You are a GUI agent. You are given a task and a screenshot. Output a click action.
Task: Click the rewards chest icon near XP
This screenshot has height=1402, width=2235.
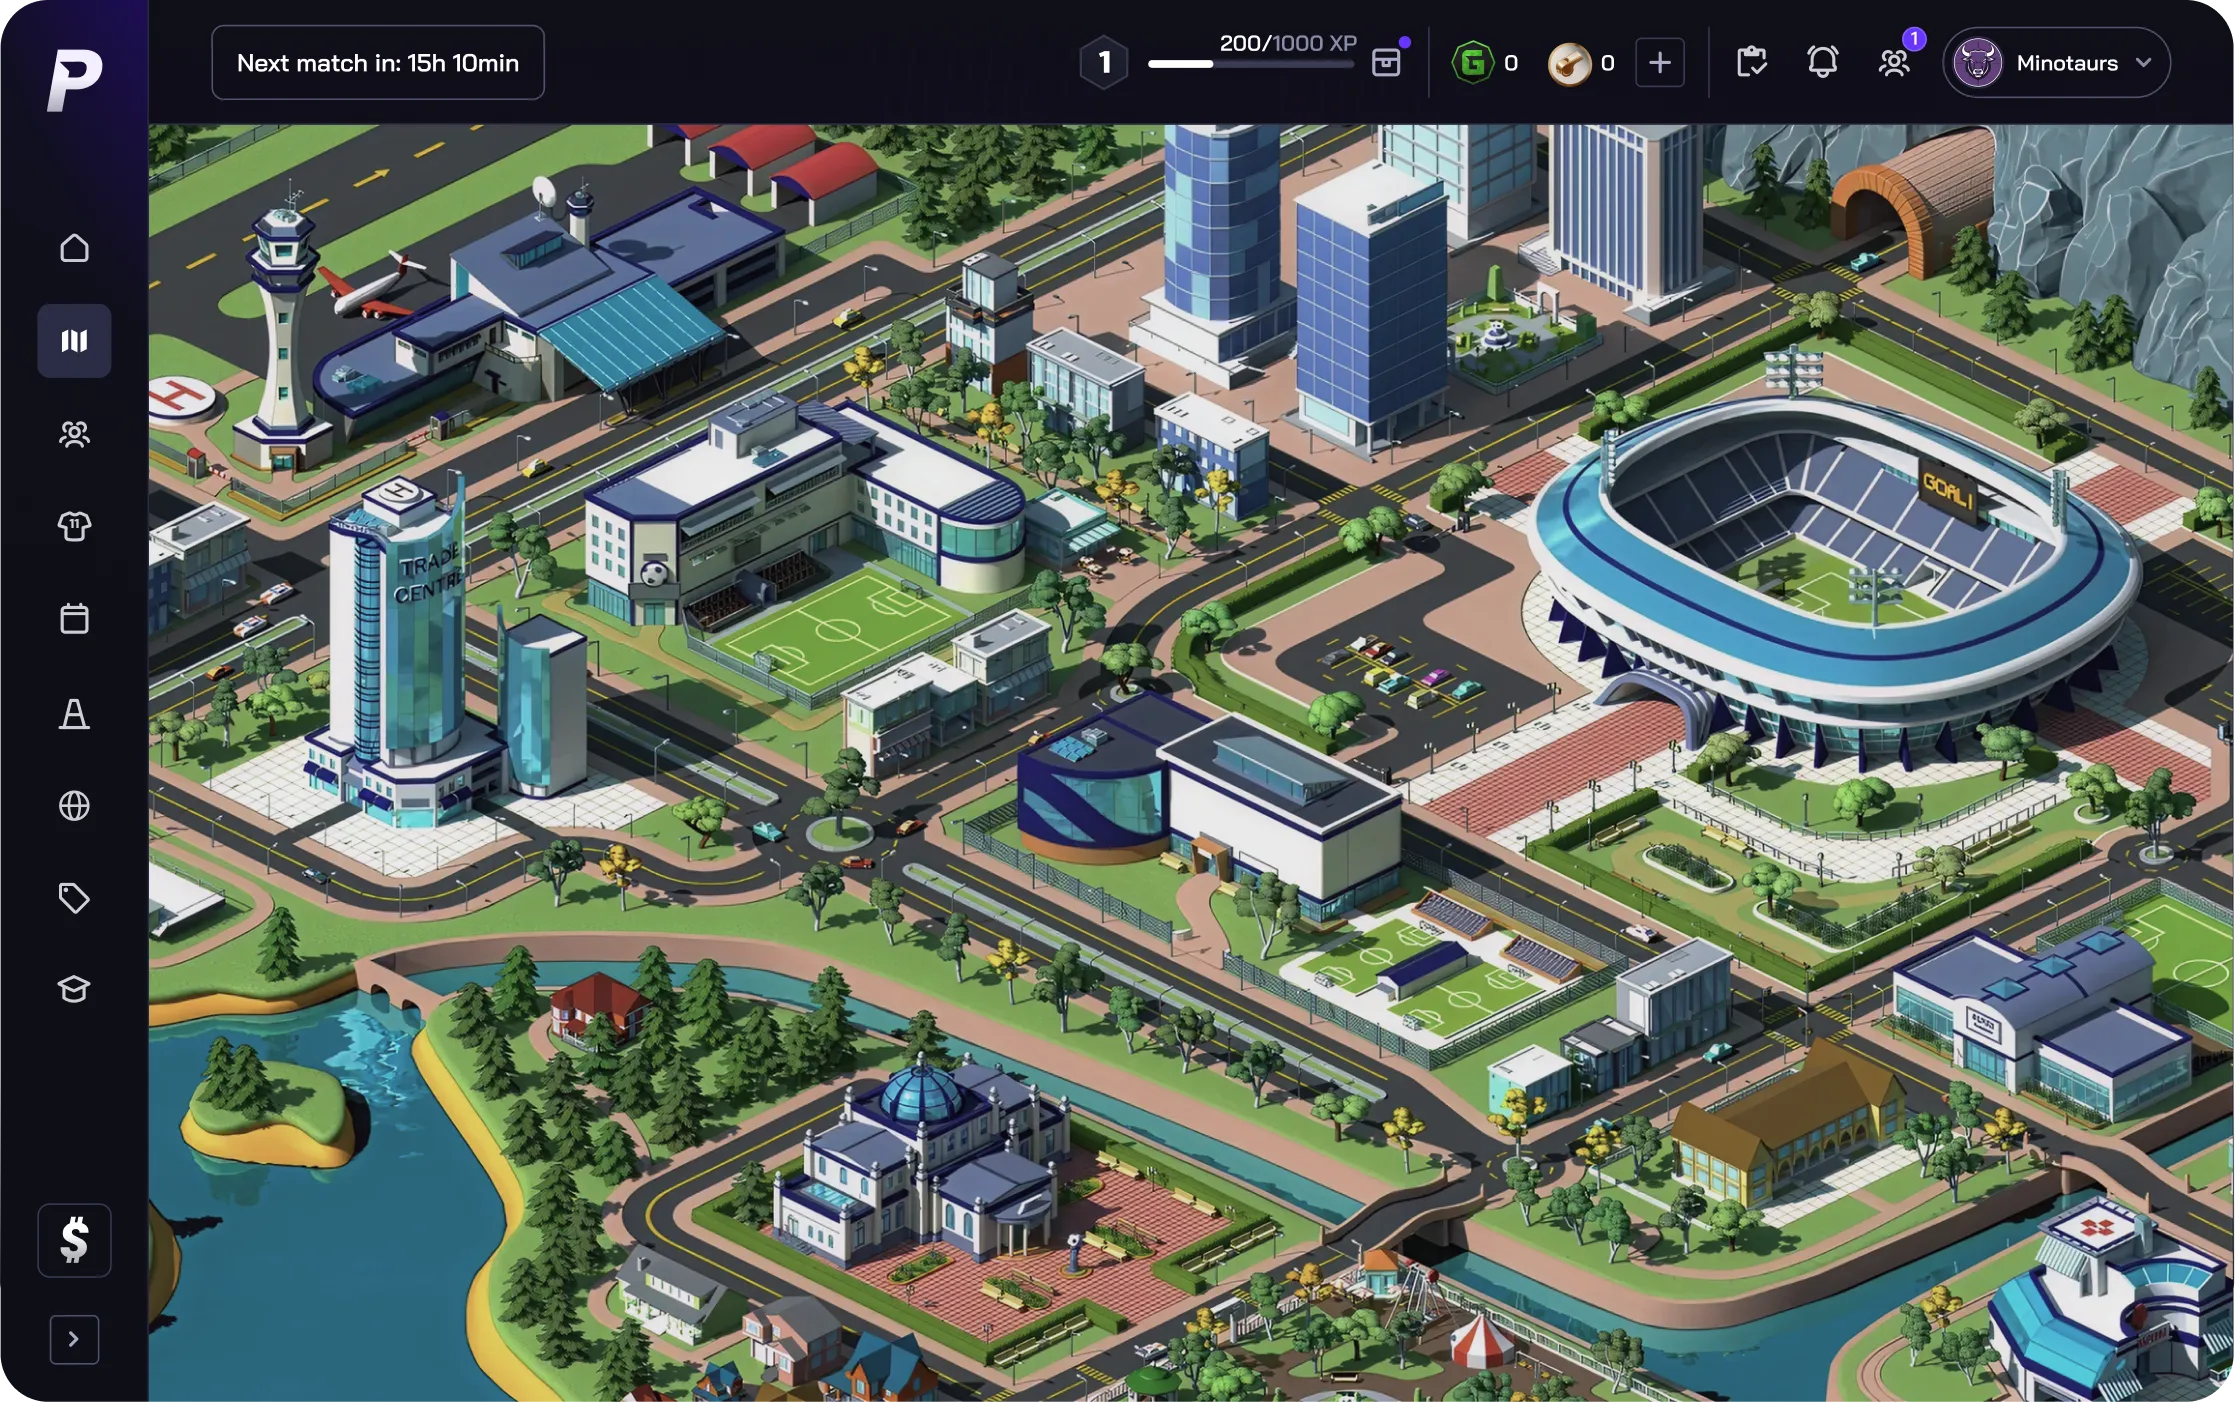[1386, 63]
